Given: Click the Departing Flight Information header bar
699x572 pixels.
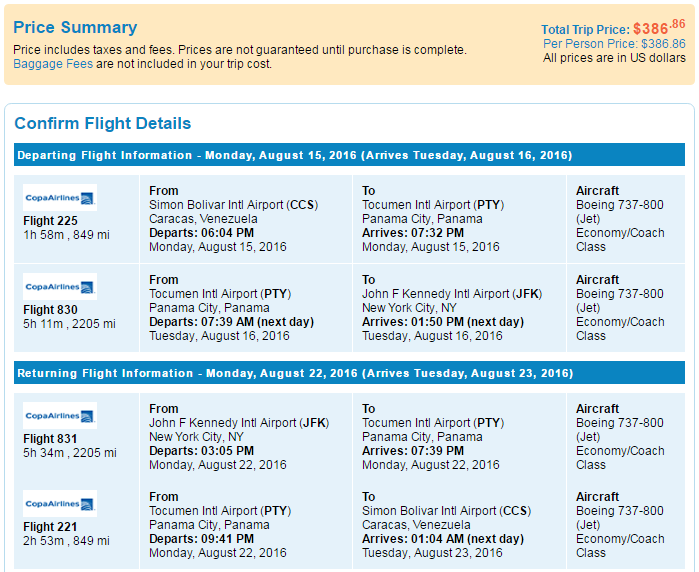Looking at the screenshot, I should [x=349, y=155].
